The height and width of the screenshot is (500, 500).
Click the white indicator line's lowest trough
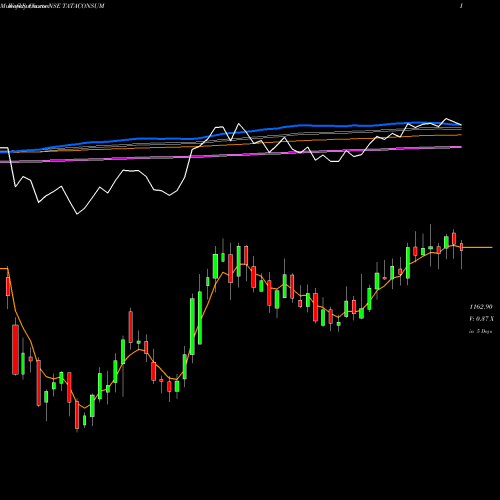pyautogui.click(x=77, y=214)
